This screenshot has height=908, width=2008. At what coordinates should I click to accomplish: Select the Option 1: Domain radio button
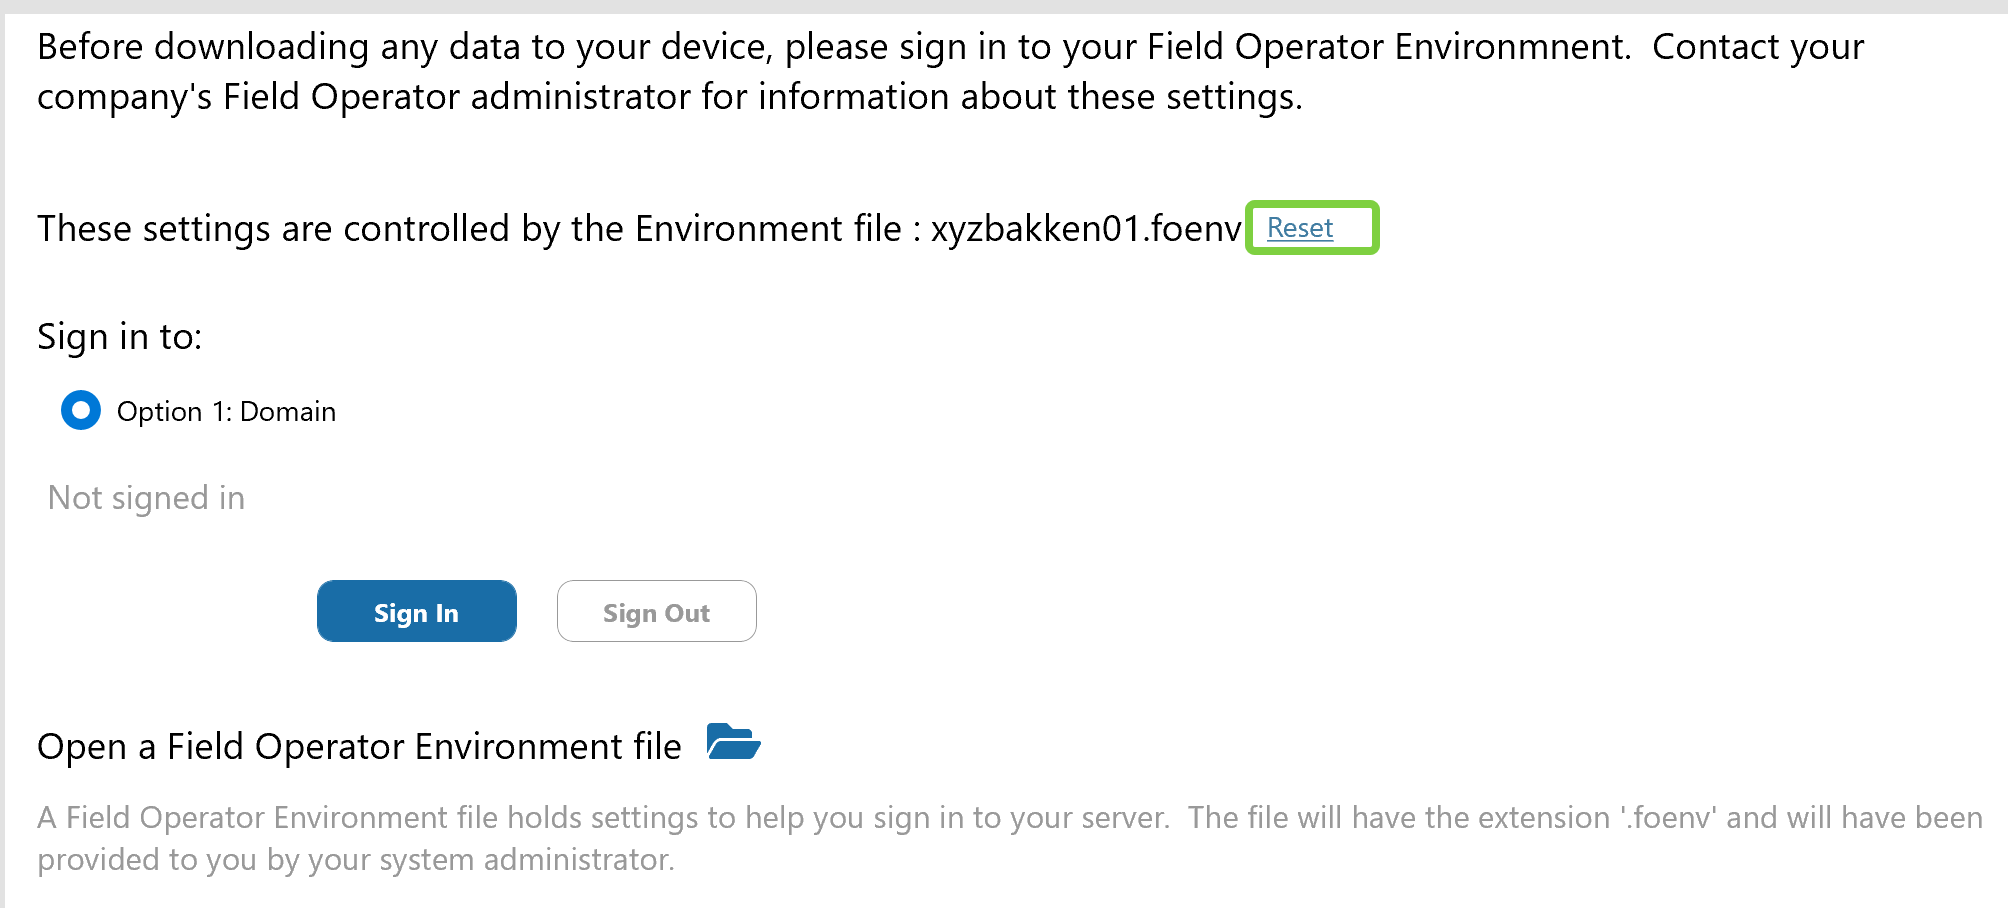tap(81, 410)
